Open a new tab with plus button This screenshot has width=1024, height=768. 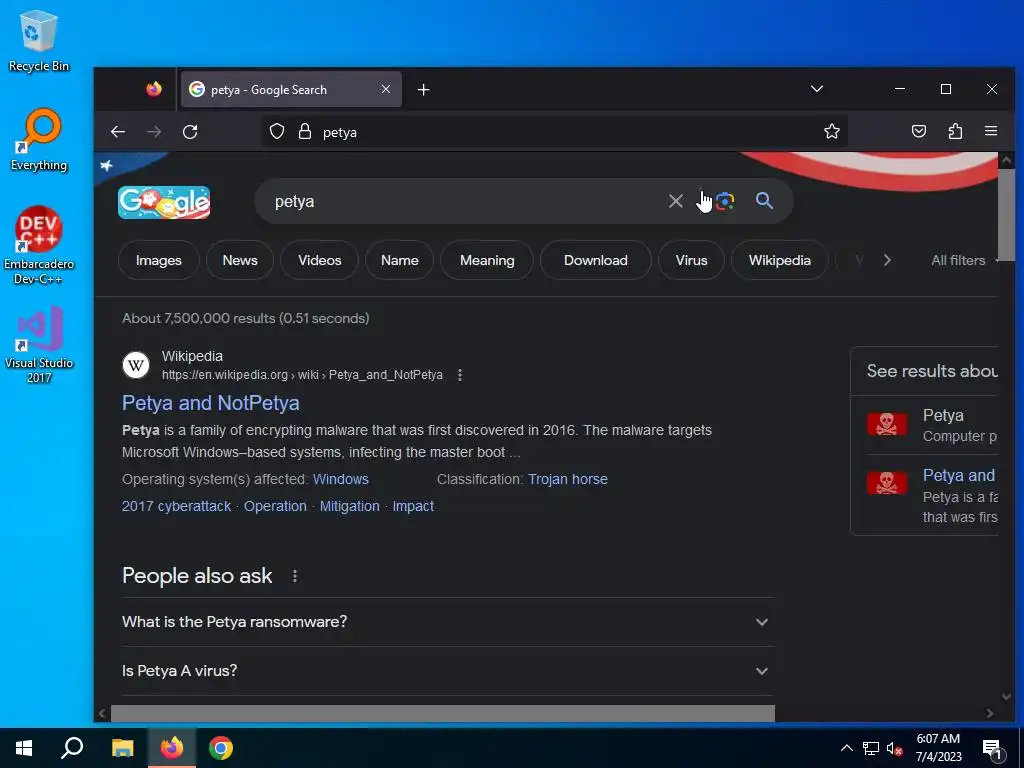(x=423, y=89)
